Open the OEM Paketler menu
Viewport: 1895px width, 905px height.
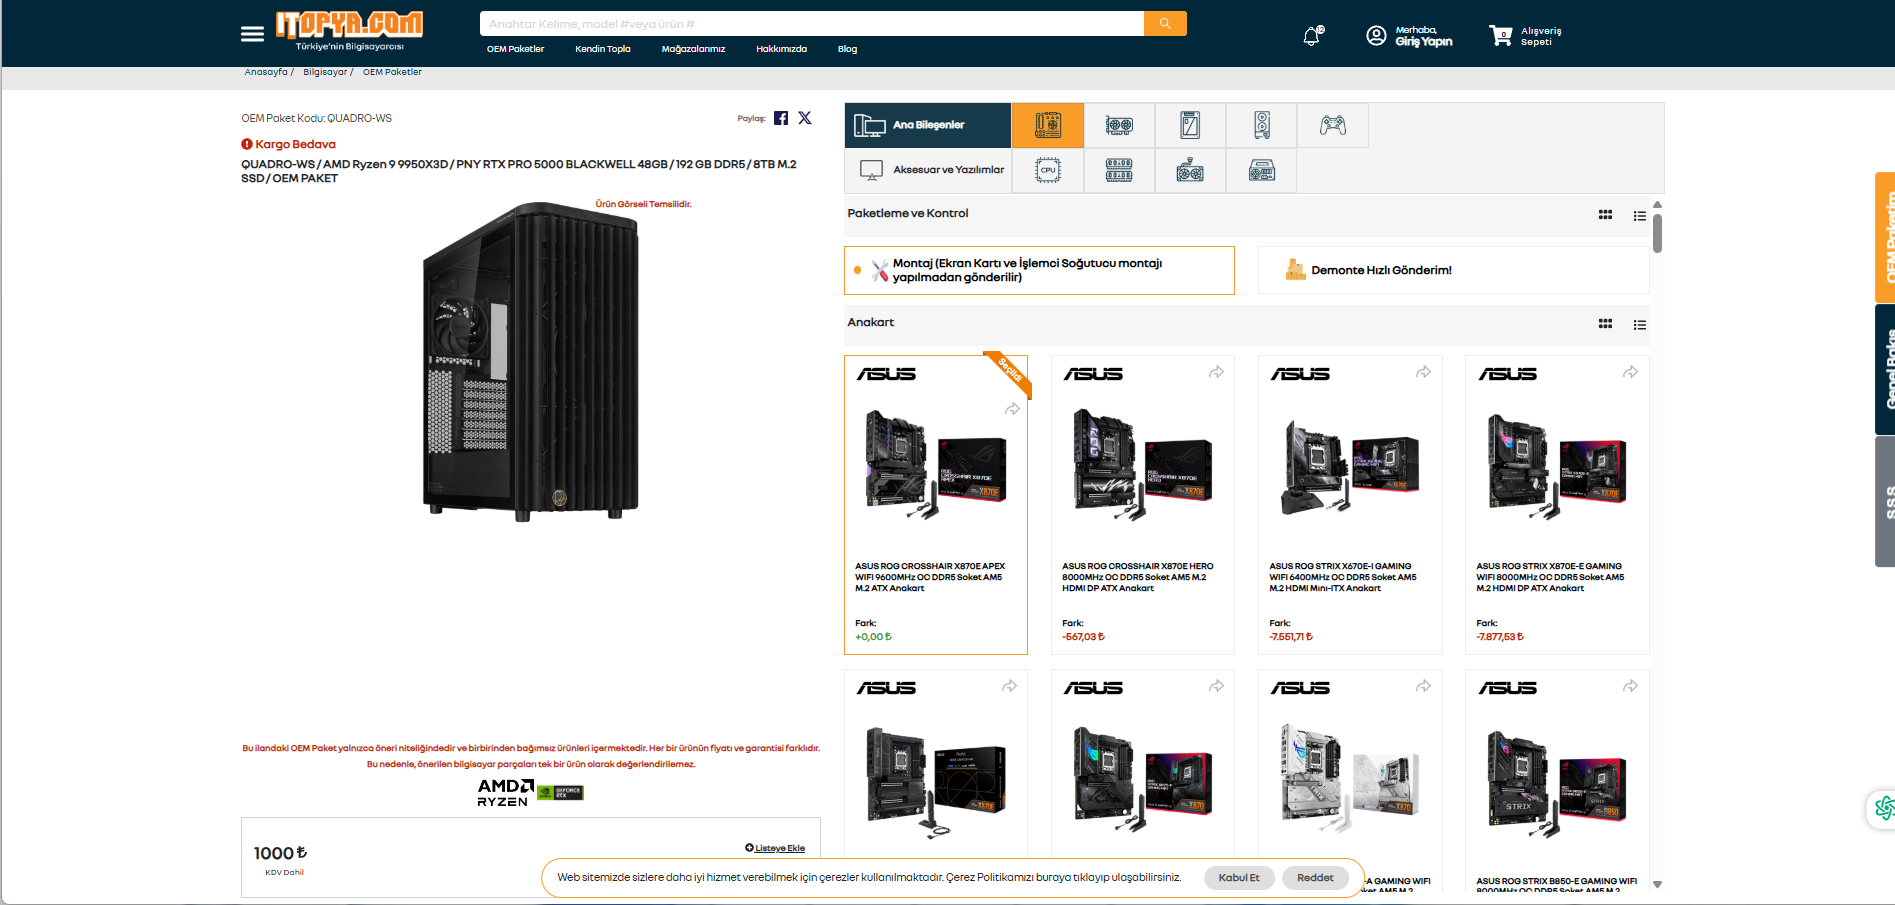[x=516, y=49]
